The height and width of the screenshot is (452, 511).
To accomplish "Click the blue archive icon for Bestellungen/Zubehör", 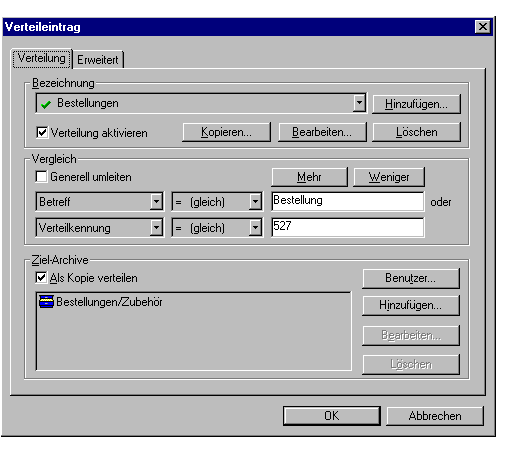I will point(46,301).
